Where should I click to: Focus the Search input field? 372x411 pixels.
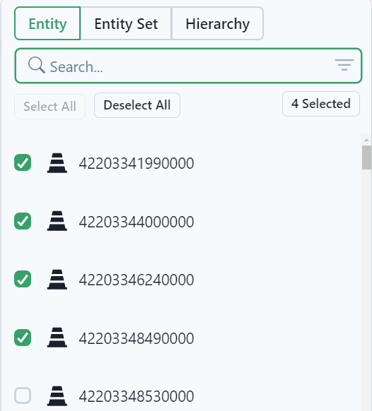(x=188, y=66)
